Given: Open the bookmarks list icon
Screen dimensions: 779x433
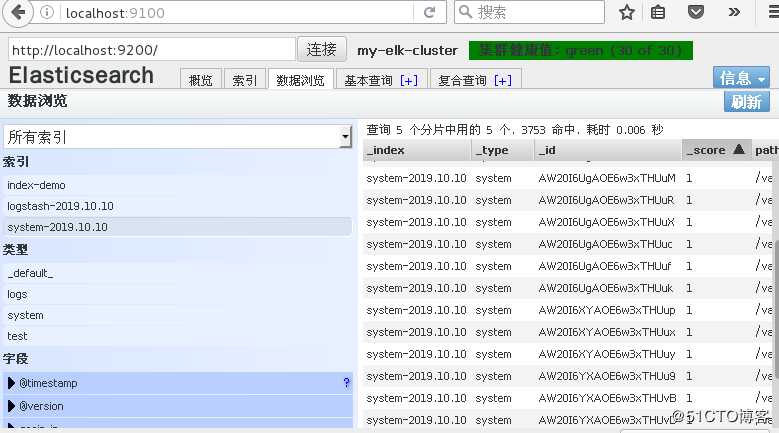Looking at the screenshot, I should pyautogui.click(x=658, y=12).
